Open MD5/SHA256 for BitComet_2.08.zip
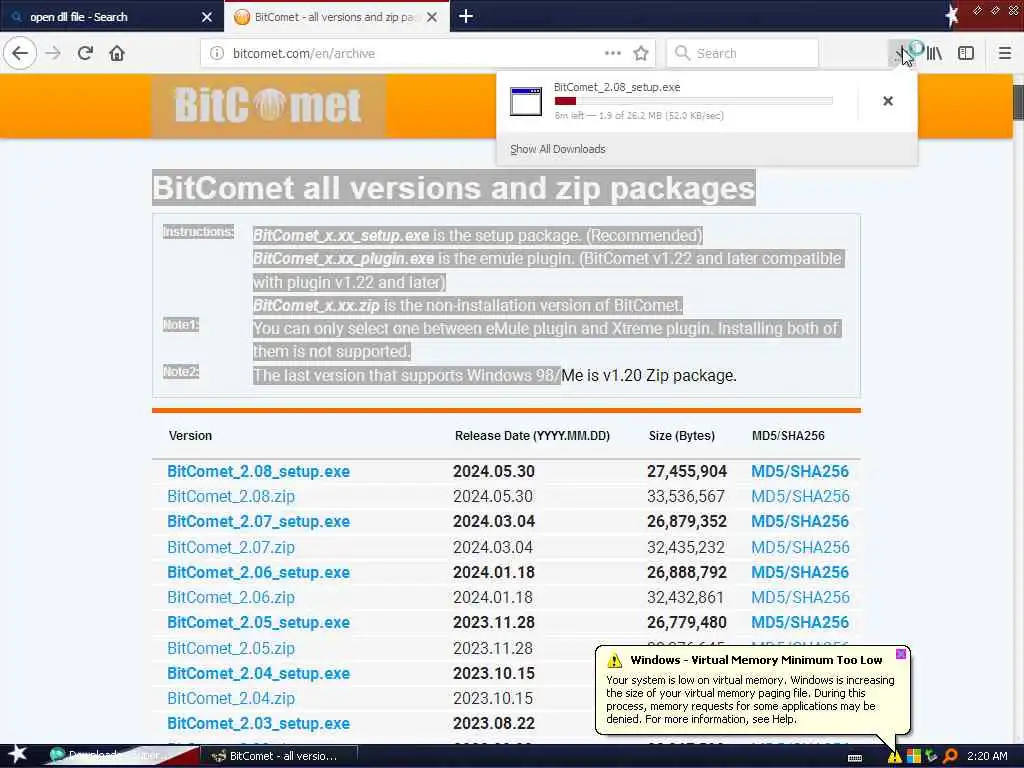 click(x=800, y=496)
